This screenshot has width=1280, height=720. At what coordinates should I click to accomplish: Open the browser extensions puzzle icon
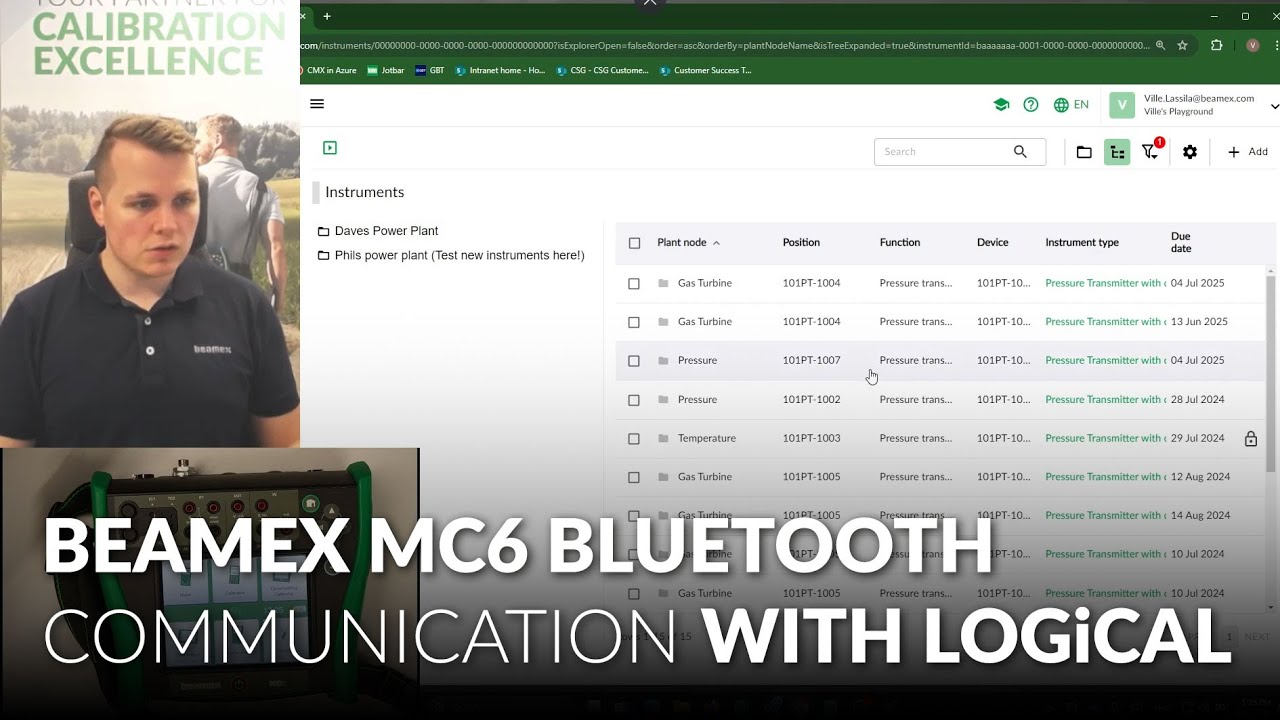[x=1217, y=45]
